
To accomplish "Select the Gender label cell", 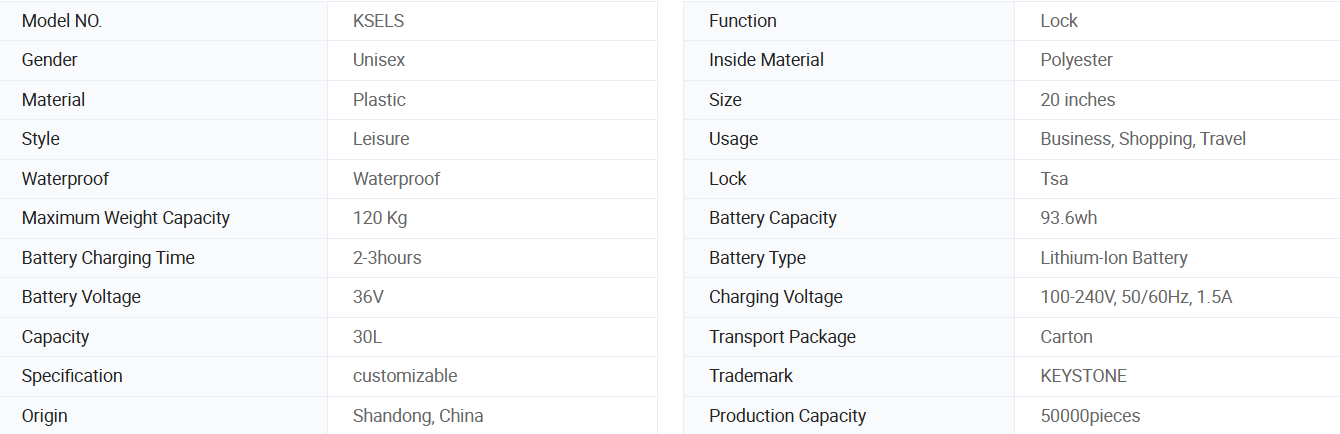I will tap(164, 60).
